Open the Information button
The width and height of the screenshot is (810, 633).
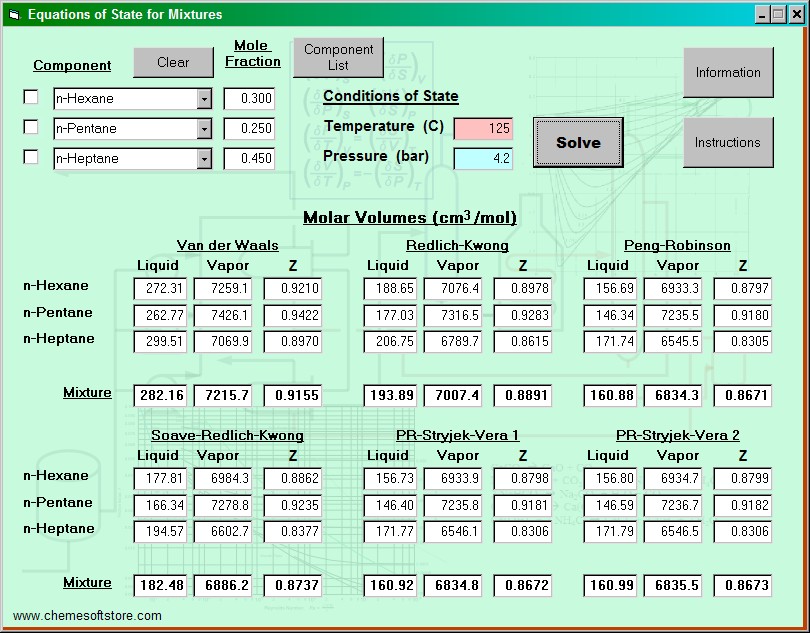click(728, 72)
